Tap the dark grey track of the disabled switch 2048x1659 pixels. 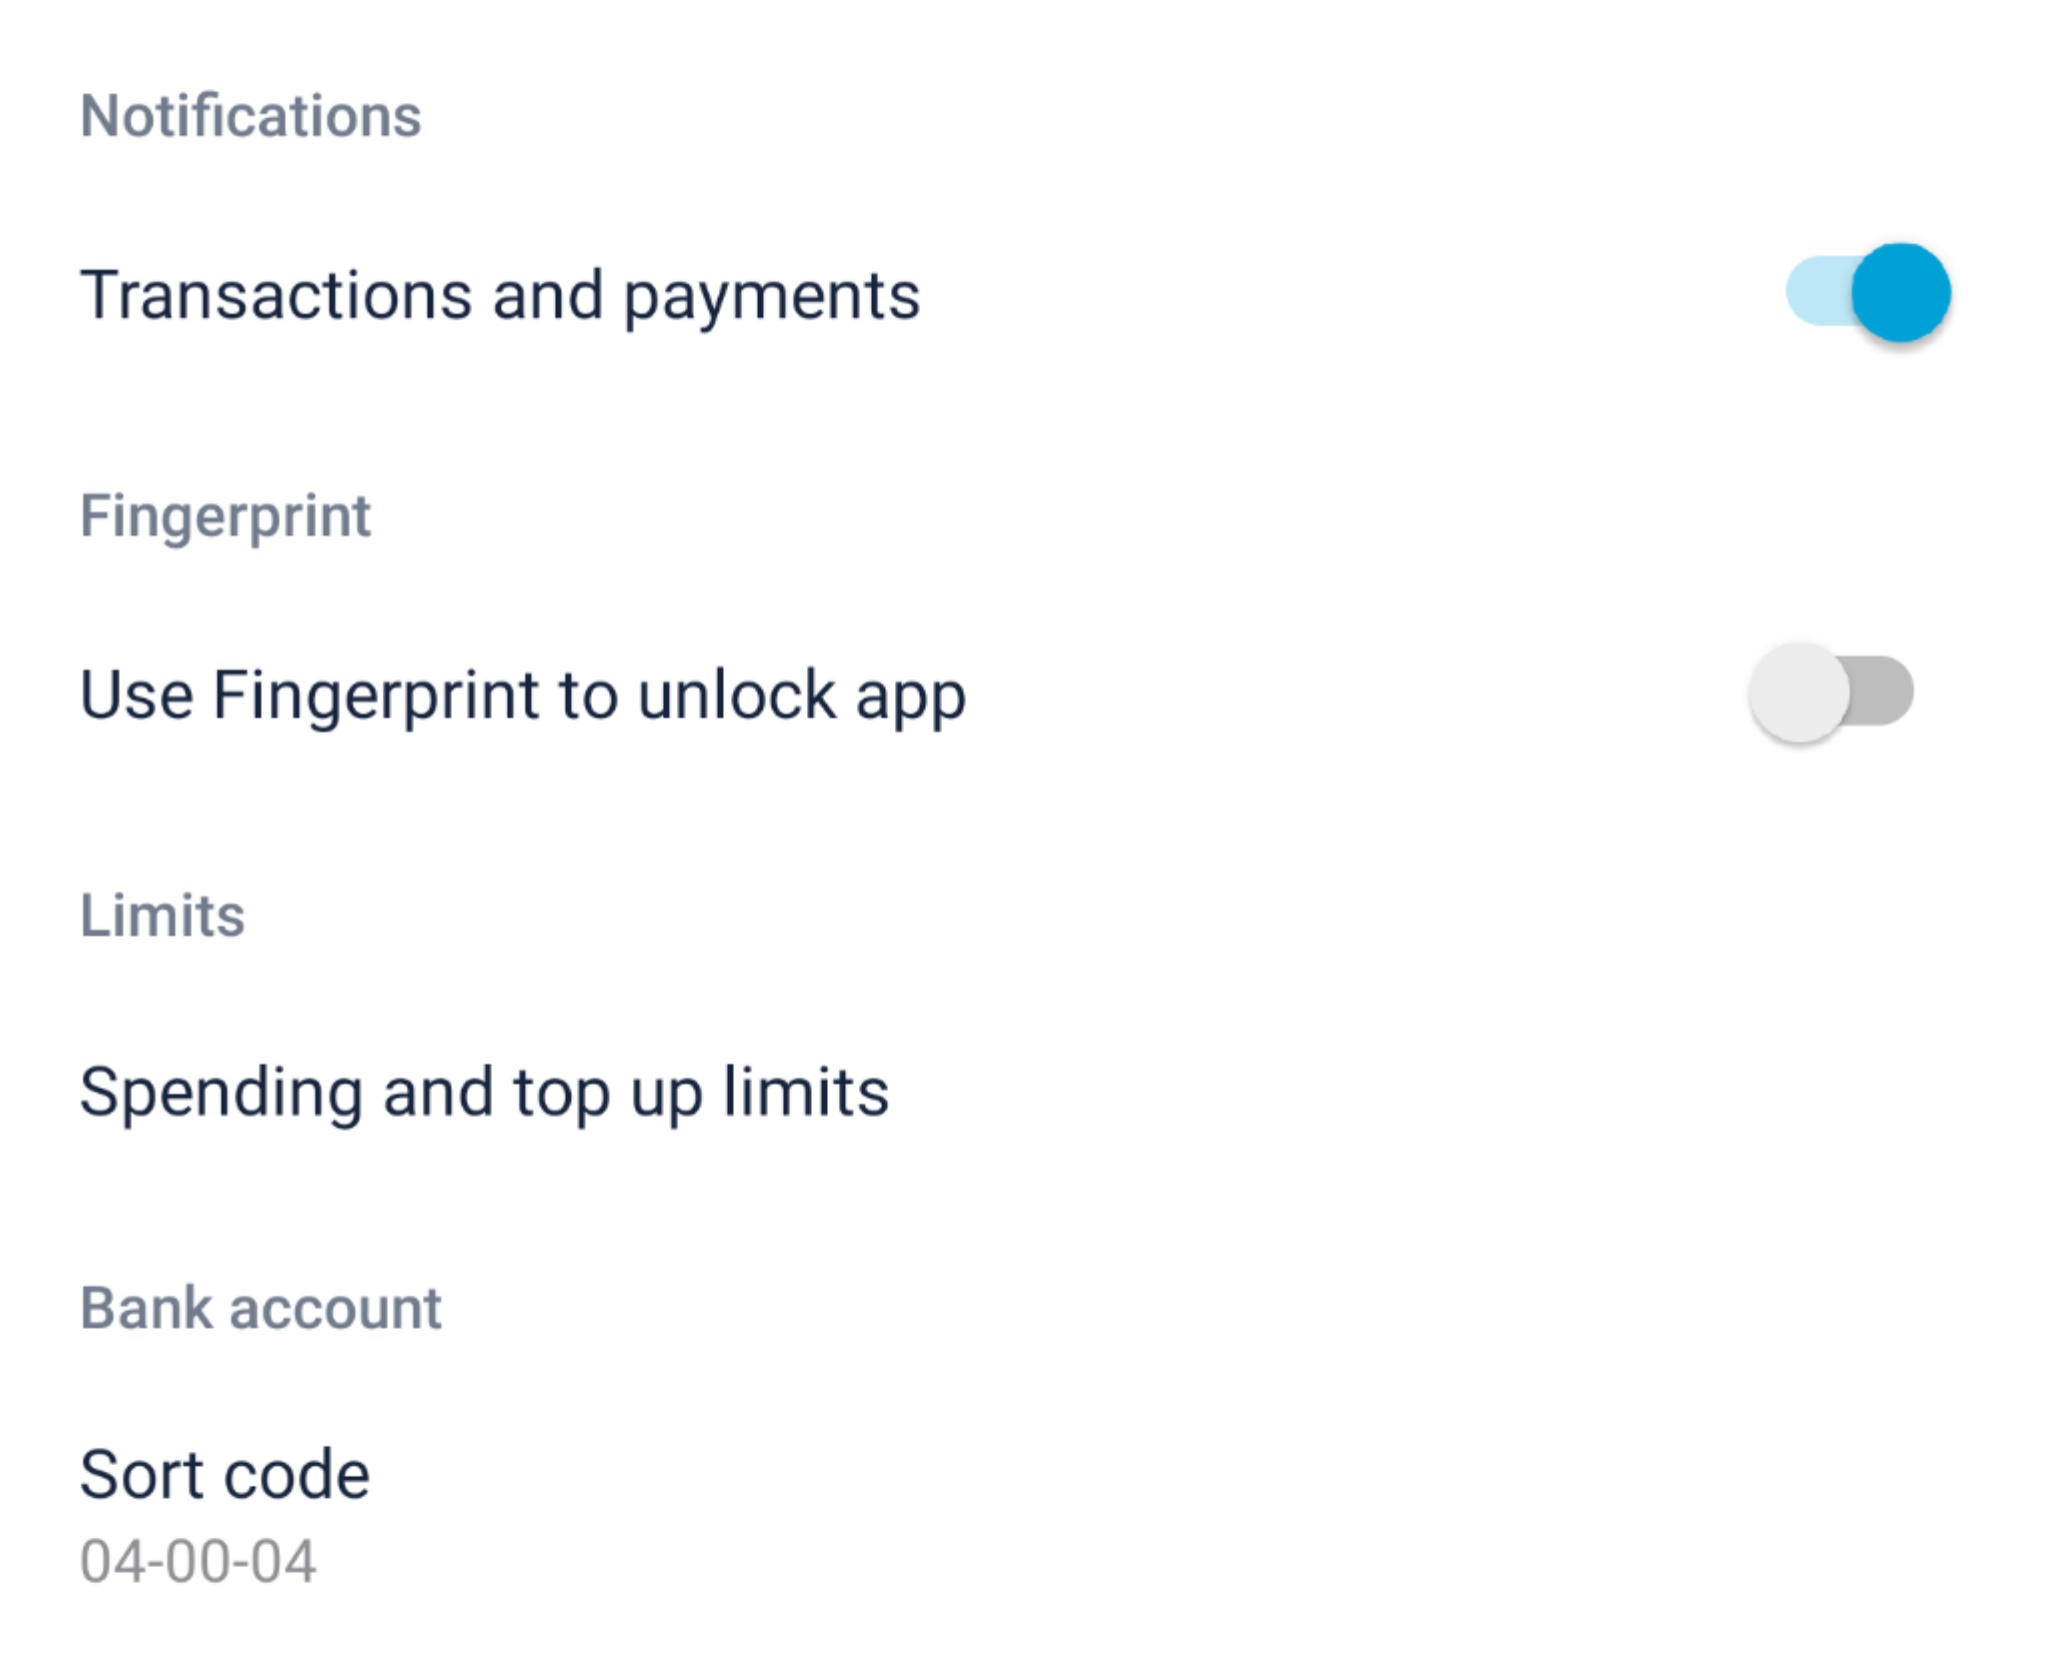[1885, 691]
